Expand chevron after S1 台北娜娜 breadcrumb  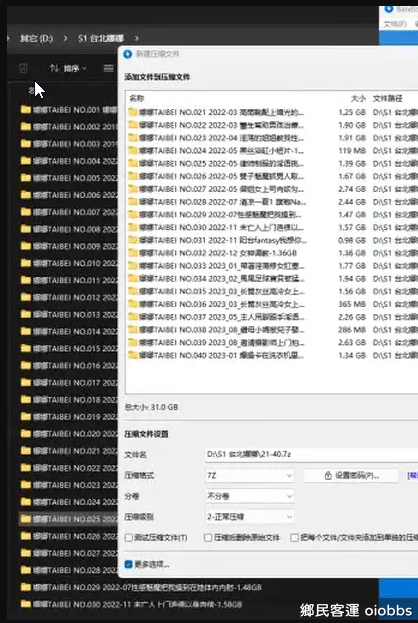(x=137, y=38)
